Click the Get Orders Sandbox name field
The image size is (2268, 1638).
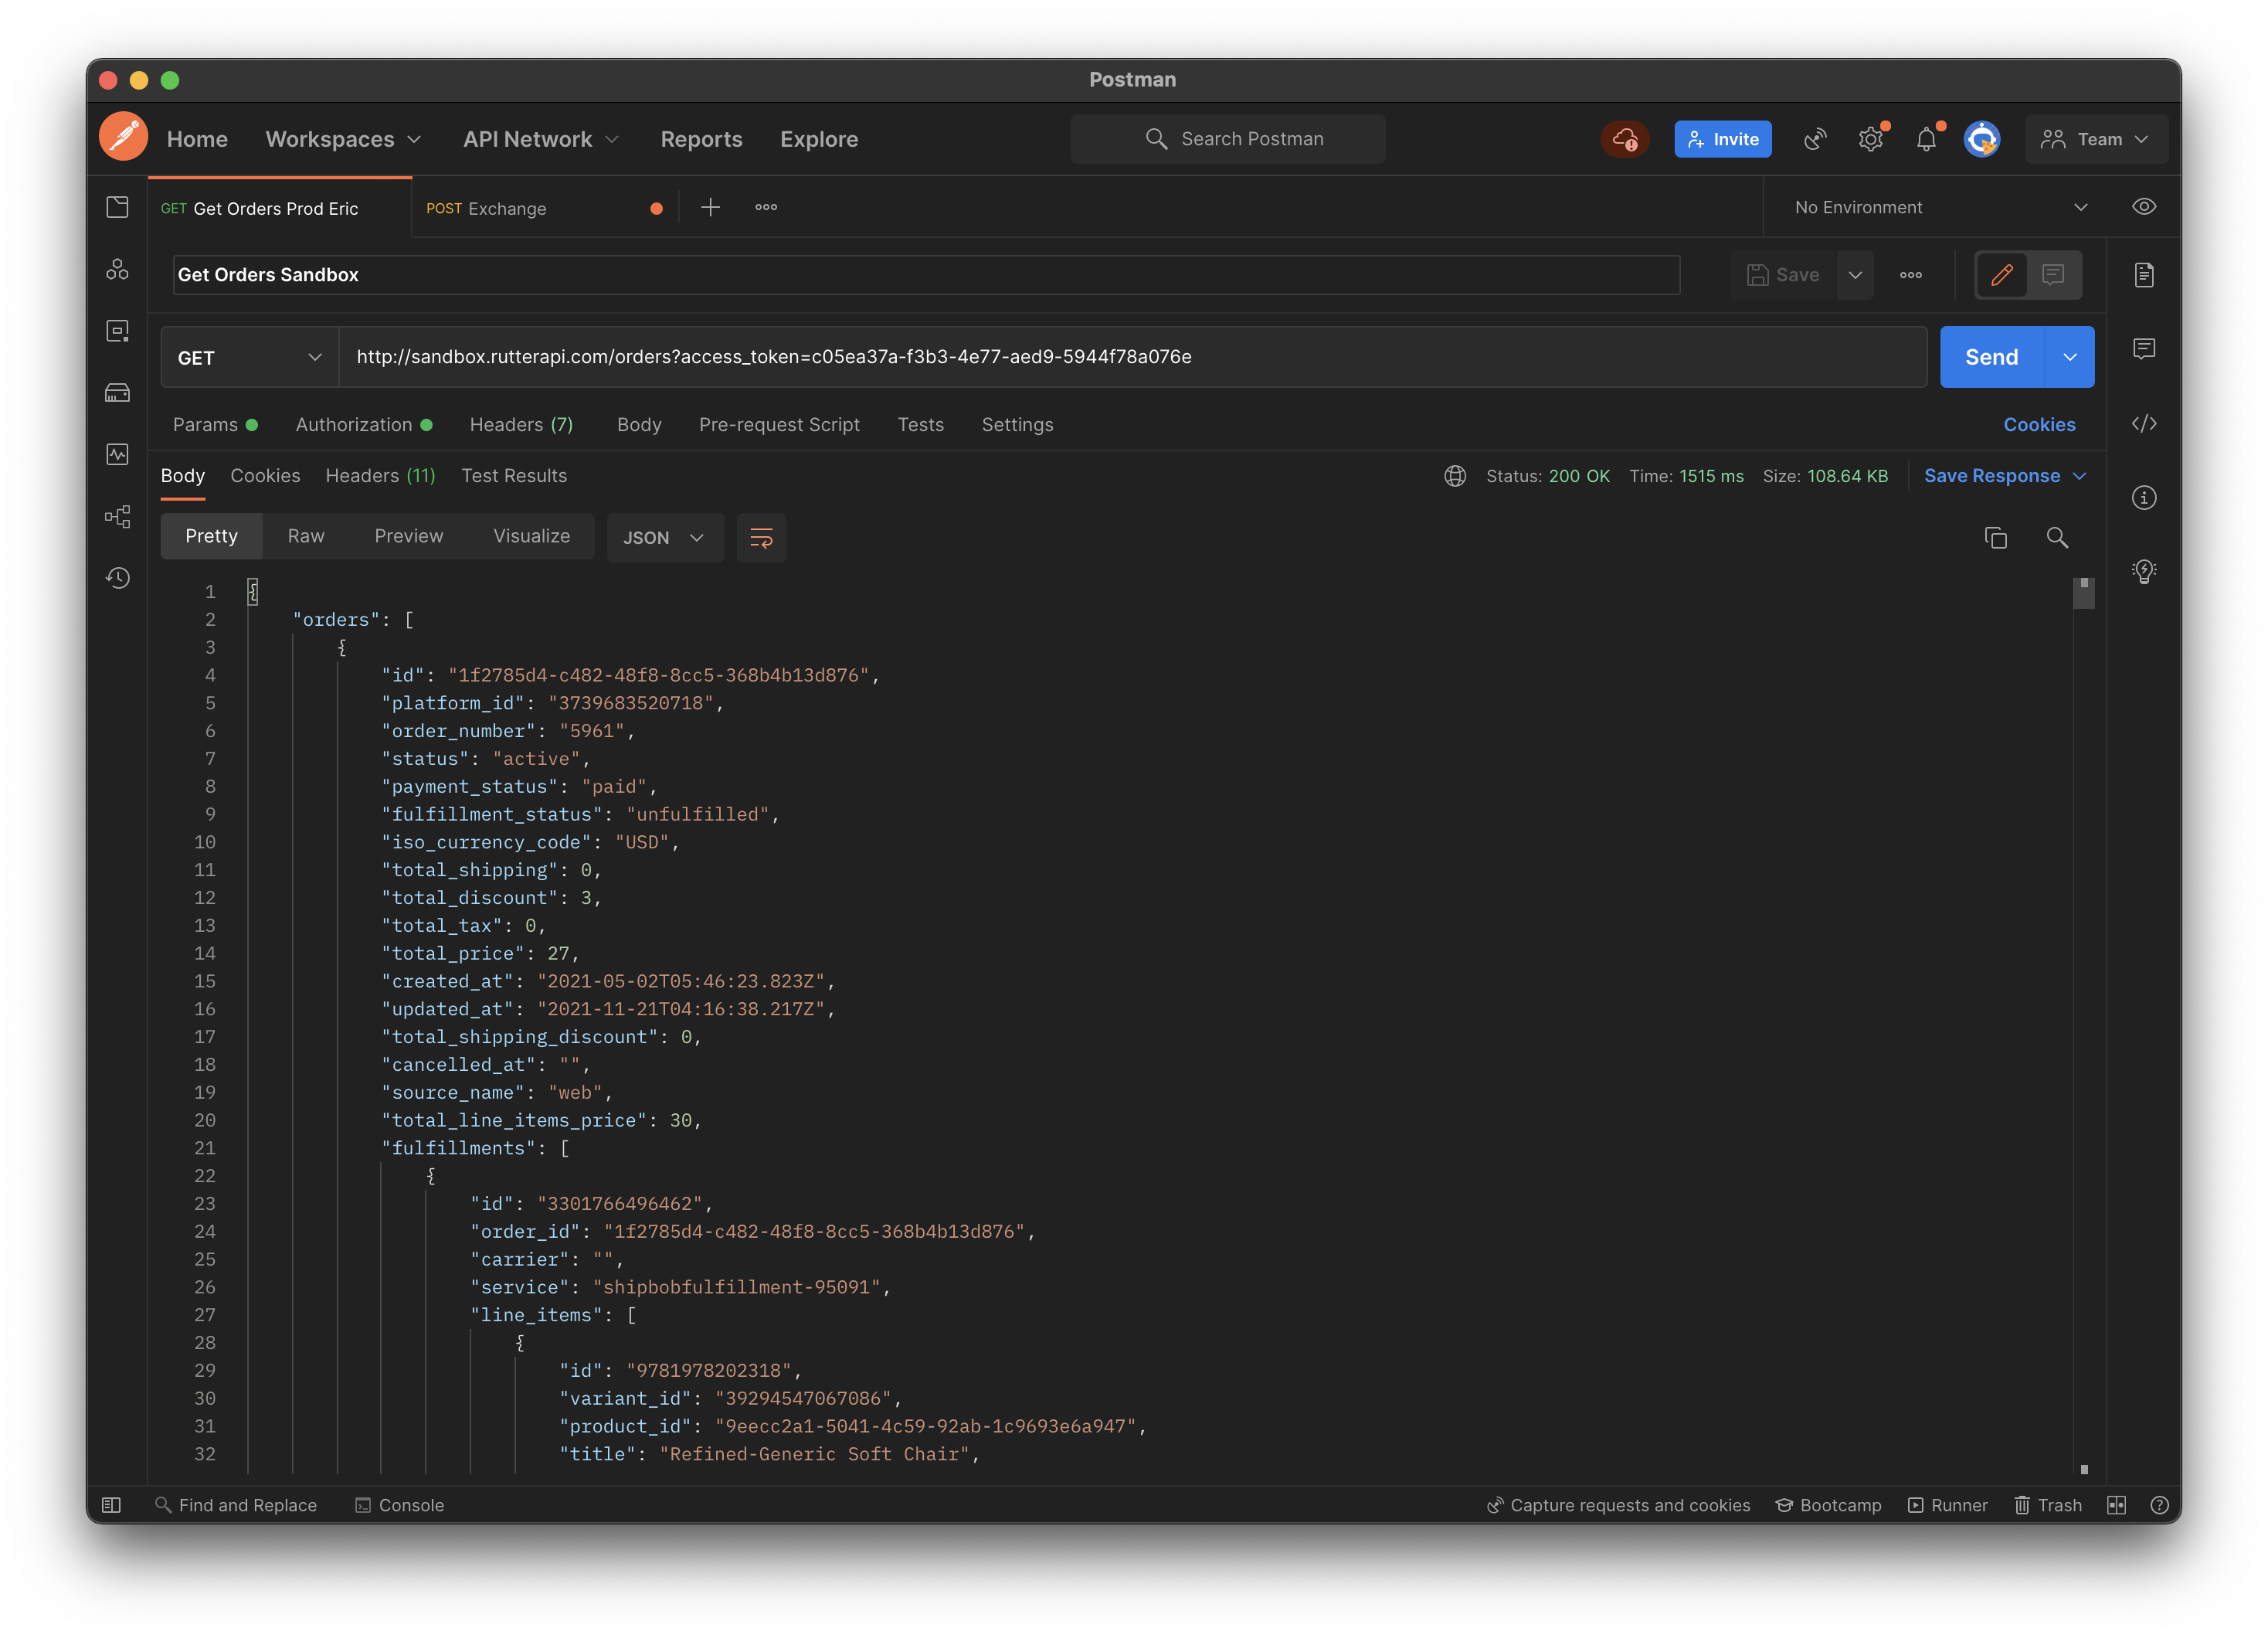(x=926, y=275)
